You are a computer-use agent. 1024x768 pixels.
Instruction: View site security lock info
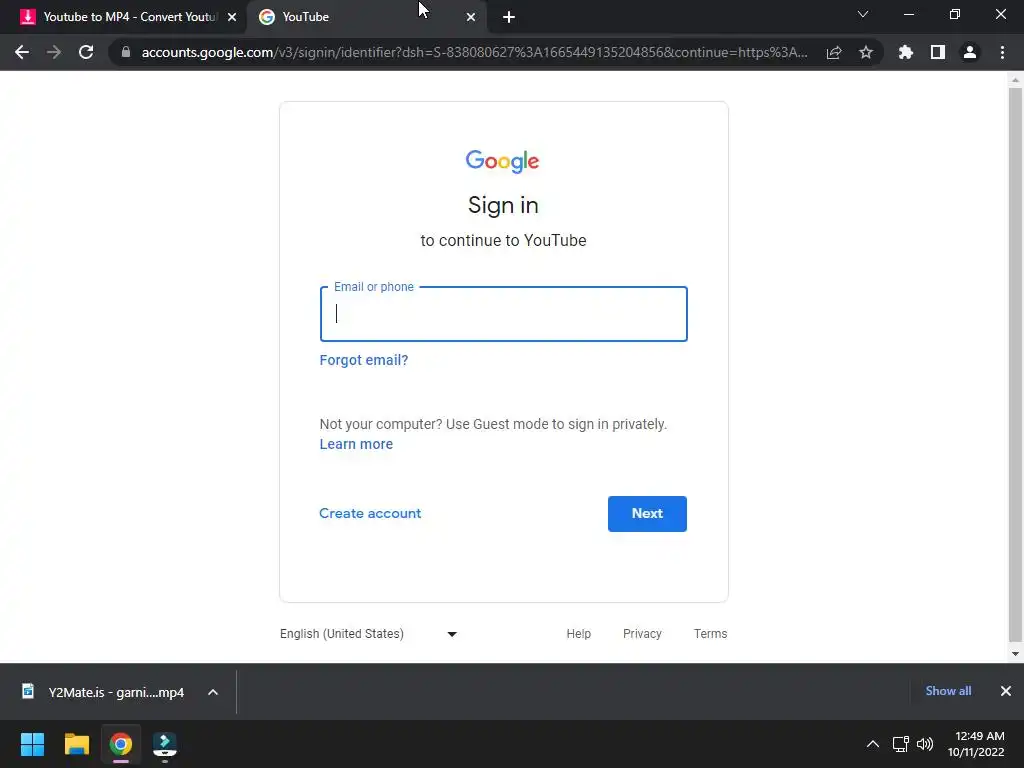coord(126,52)
